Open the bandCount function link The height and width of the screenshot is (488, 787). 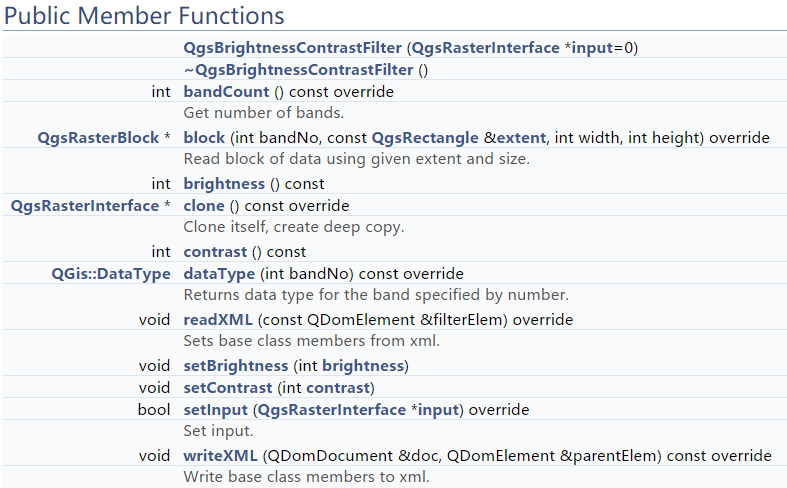227,92
